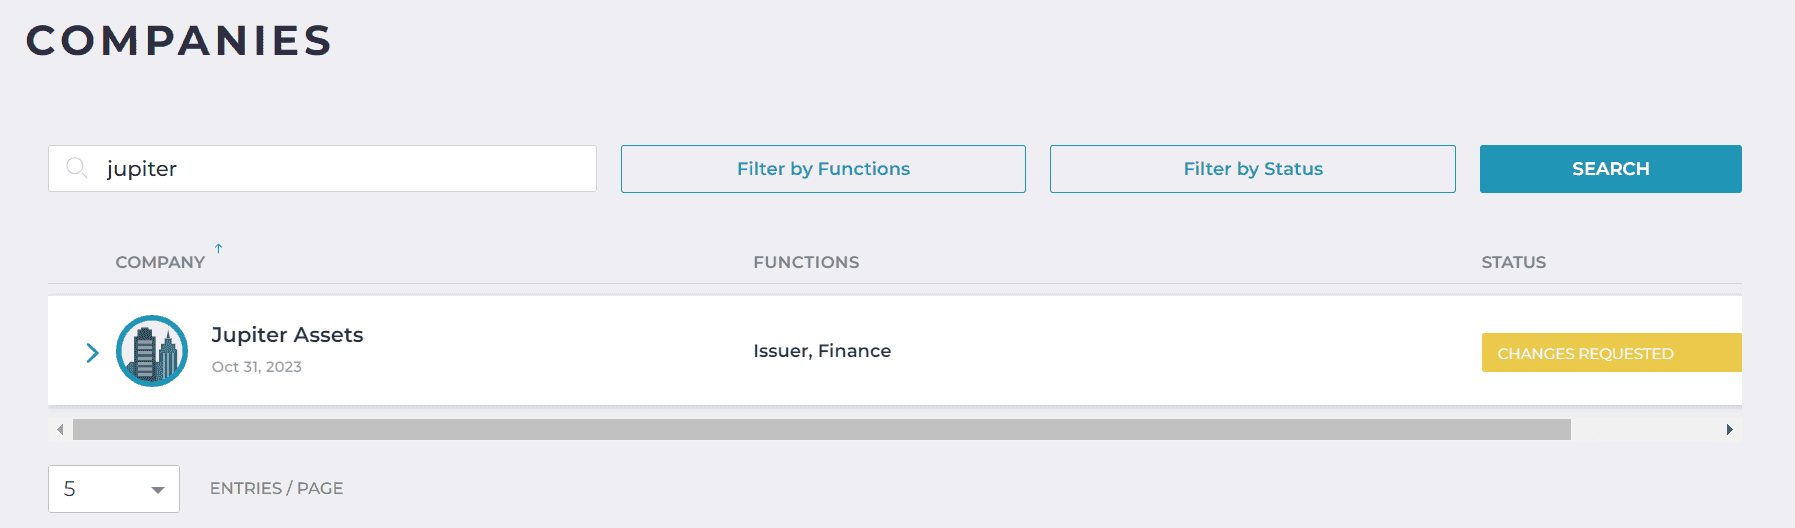The height and width of the screenshot is (528, 1795).
Task: Click the ascending sort arrow icon
Action: [218, 248]
